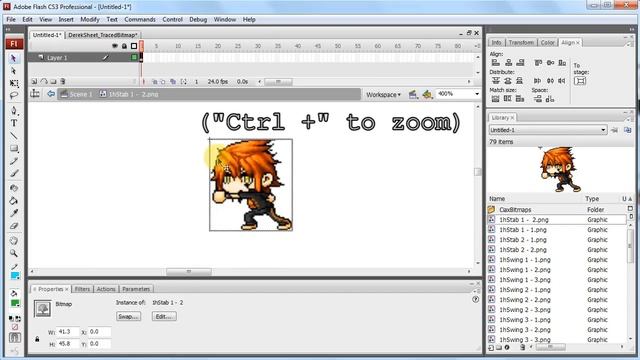The width and height of the screenshot is (640, 360).
Task: Select the Zoom magnifier tool
Action: [x=14, y=253]
